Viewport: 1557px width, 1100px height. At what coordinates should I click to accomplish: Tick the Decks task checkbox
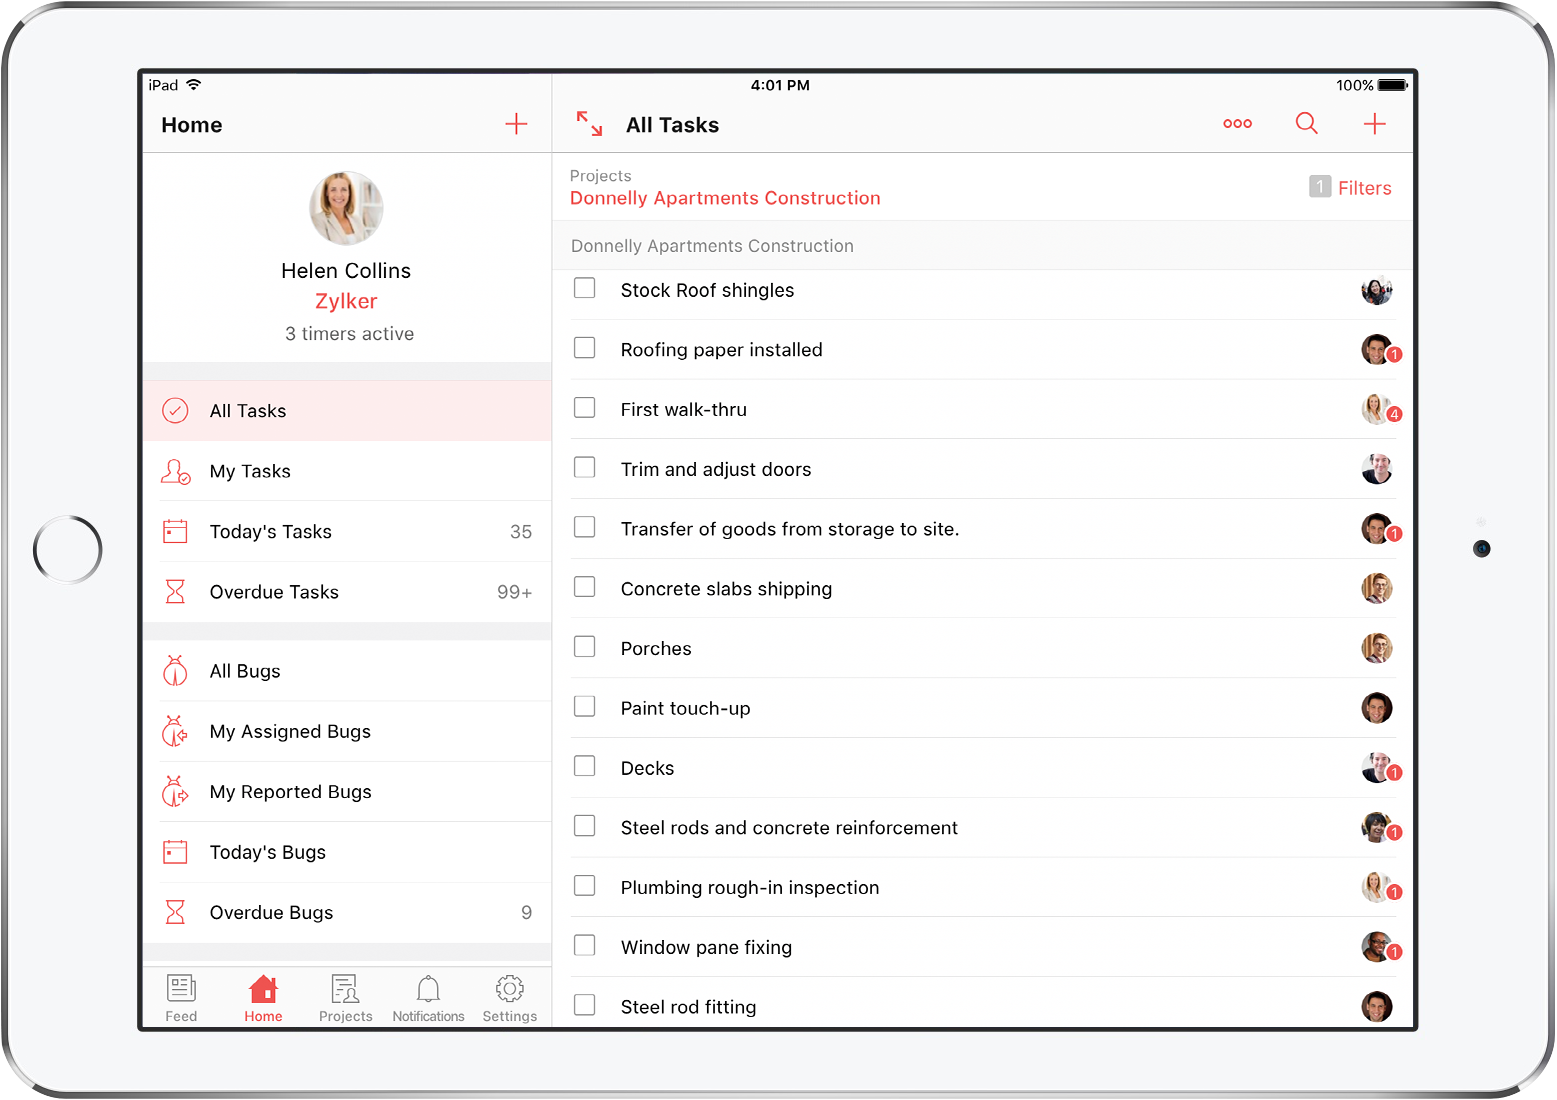(x=585, y=766)
